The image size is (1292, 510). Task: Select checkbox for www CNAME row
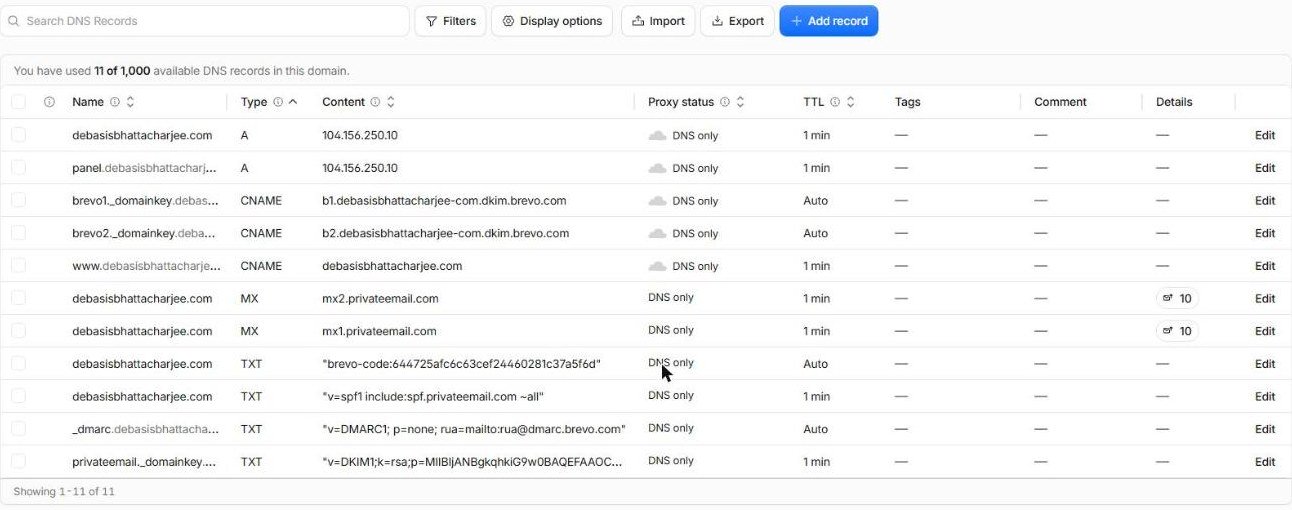point(19,266)
